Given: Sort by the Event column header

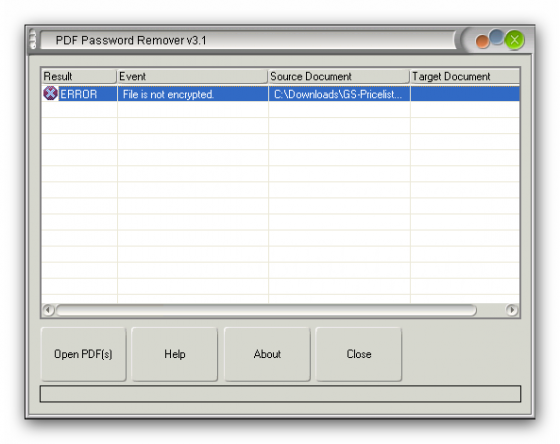Looking at the screenshot, I should (192, 76).
